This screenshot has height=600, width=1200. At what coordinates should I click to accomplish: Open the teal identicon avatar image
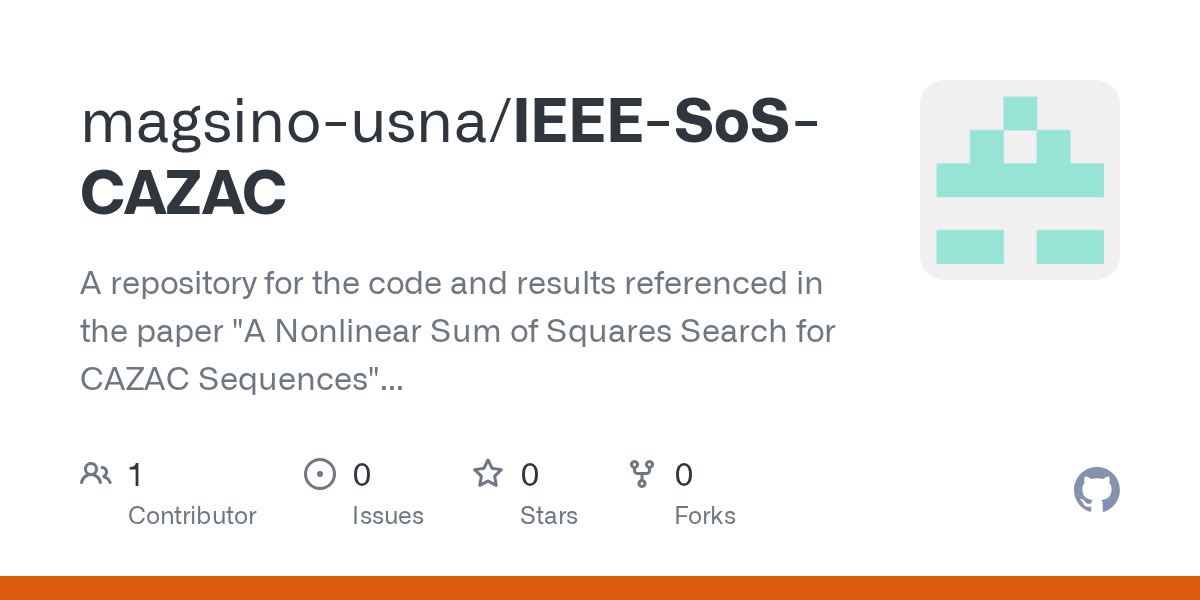(x=1019, y=180)
